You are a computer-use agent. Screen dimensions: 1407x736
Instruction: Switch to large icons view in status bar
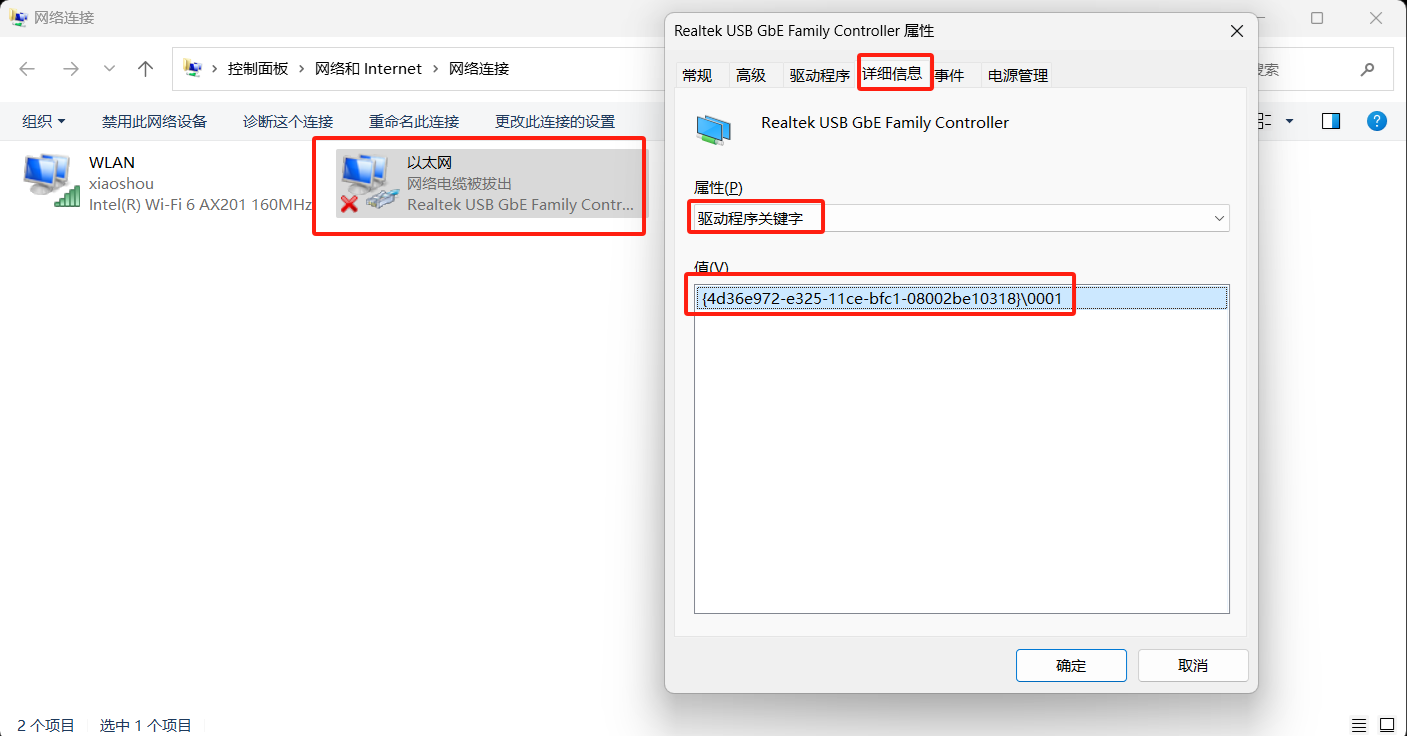pyautogui.click(x=1387, y=725)
